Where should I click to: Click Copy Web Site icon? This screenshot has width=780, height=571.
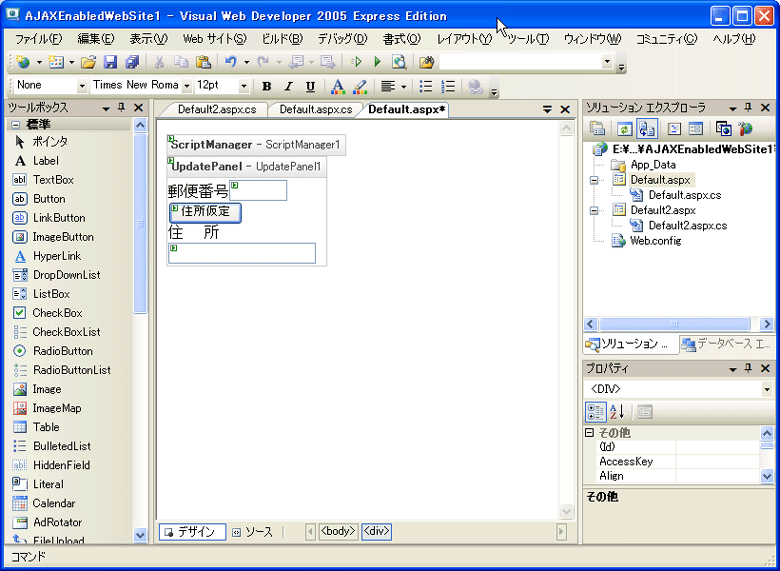click(723, 129)
